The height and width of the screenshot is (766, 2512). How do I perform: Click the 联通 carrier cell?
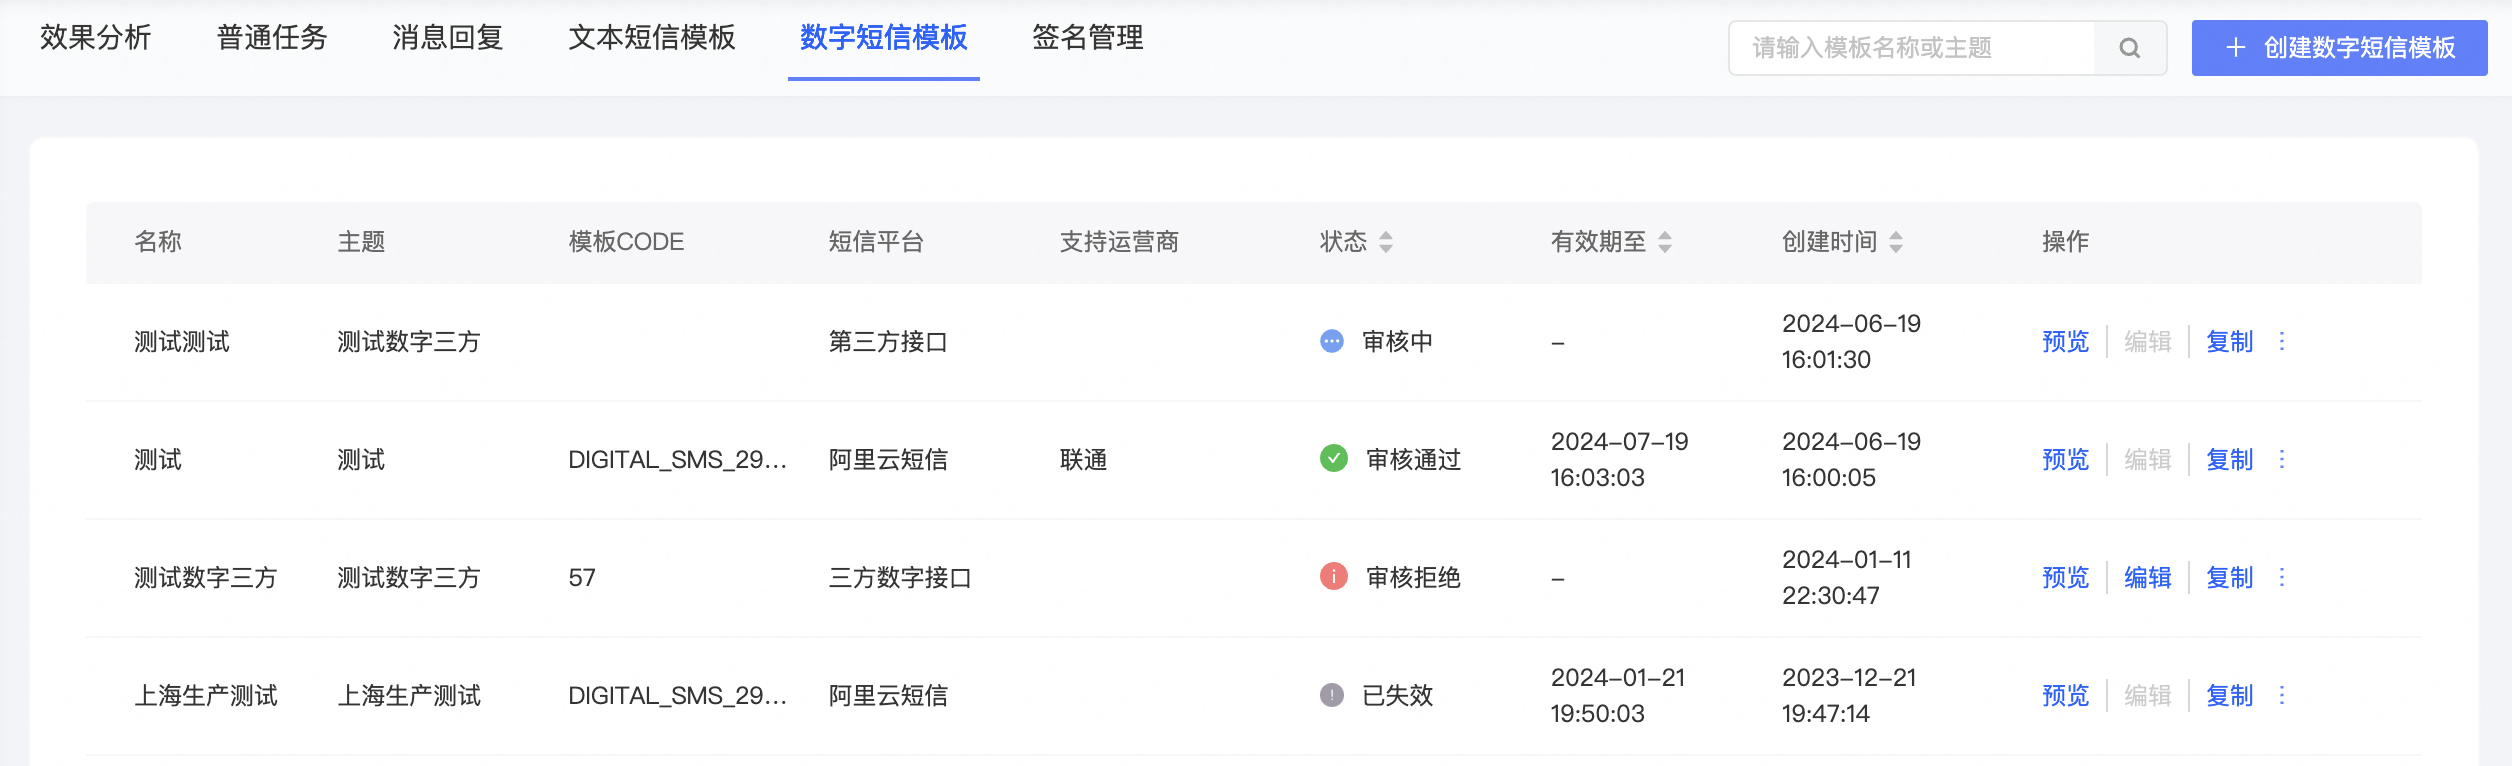(1084, 460)
